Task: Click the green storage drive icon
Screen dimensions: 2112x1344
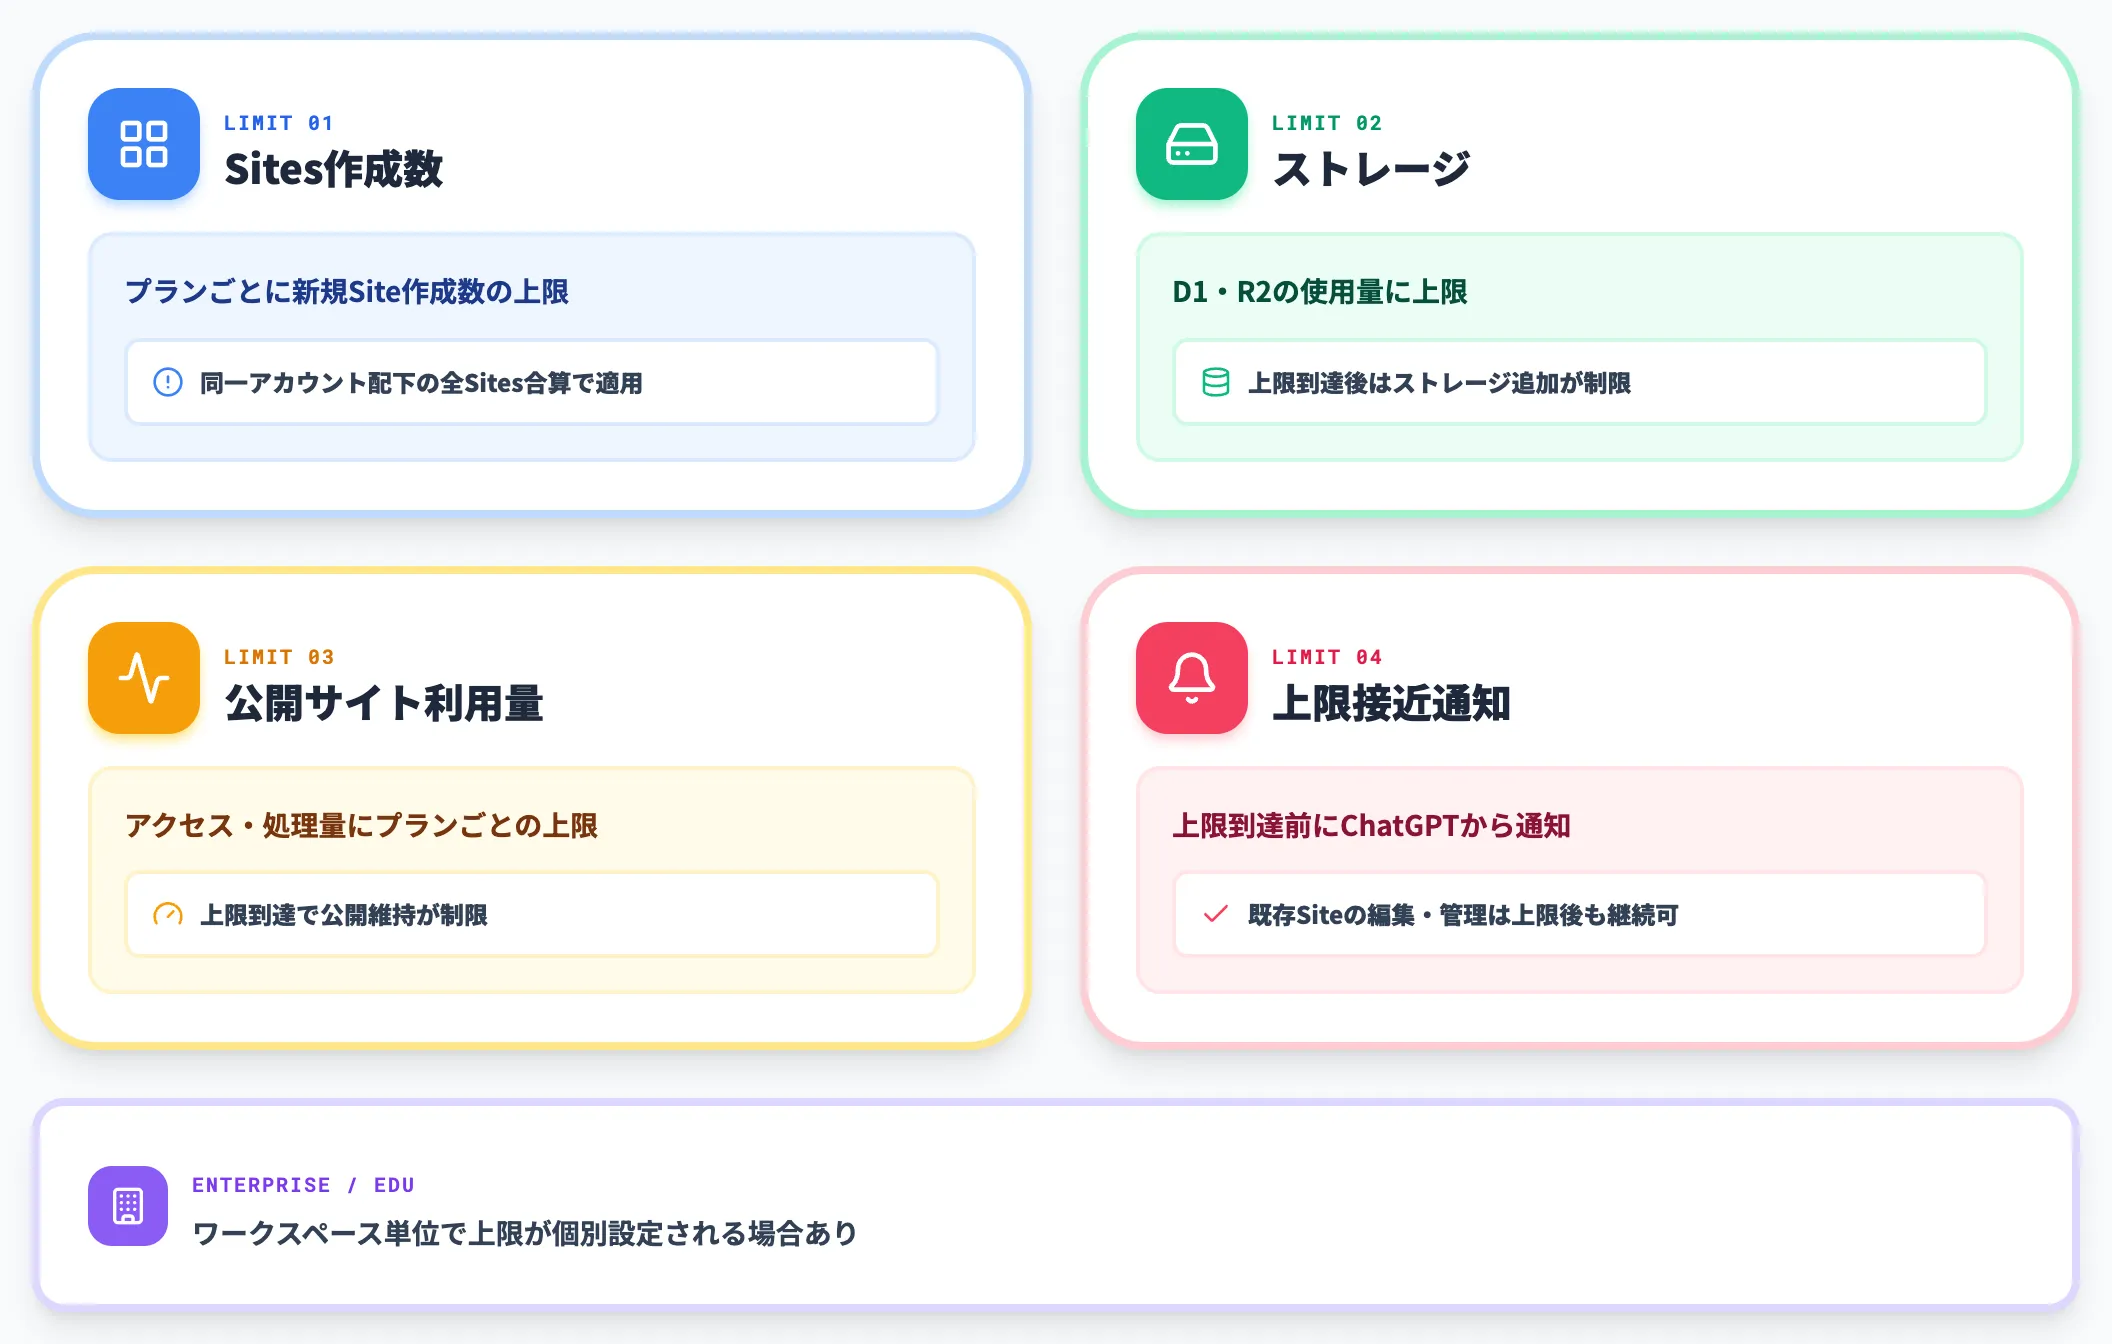Action: [1192, 144]
